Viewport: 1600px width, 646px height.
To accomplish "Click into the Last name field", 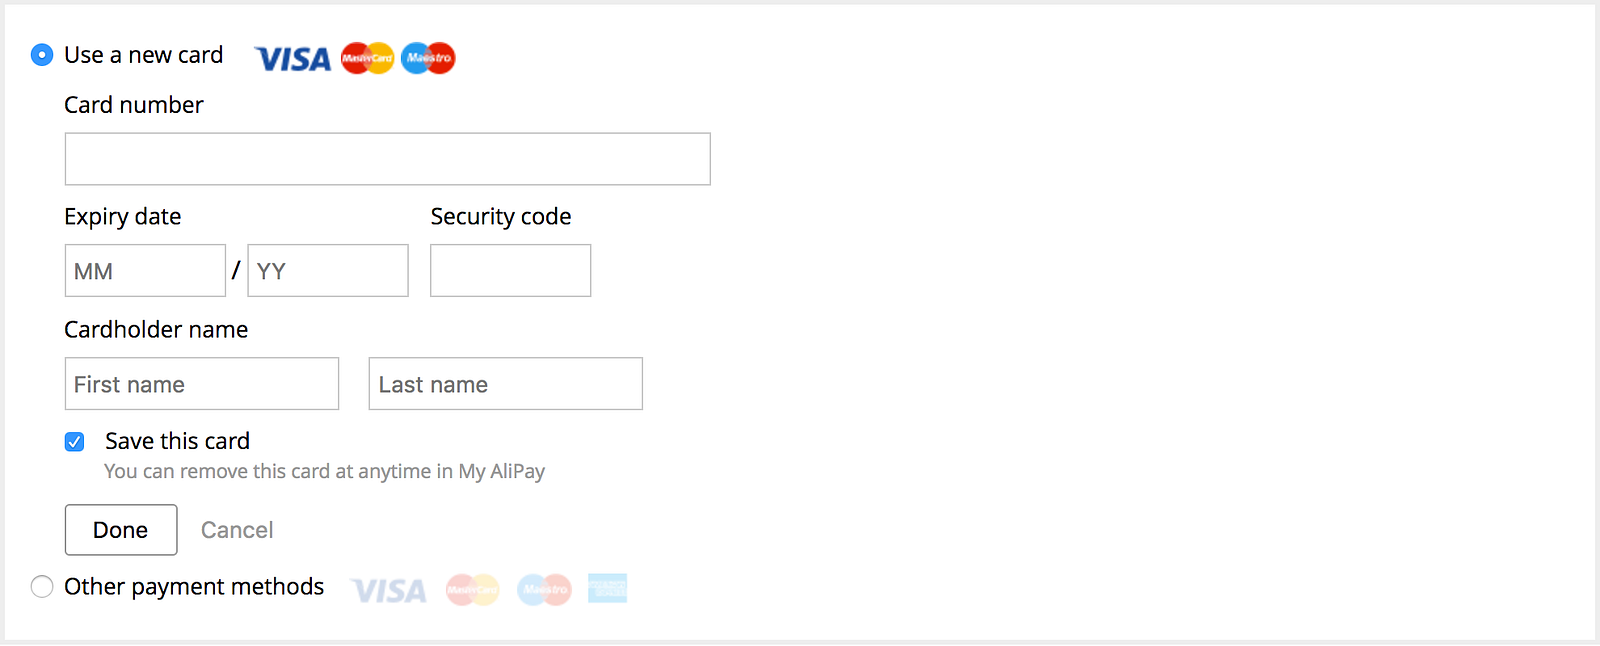I will 505,384.
